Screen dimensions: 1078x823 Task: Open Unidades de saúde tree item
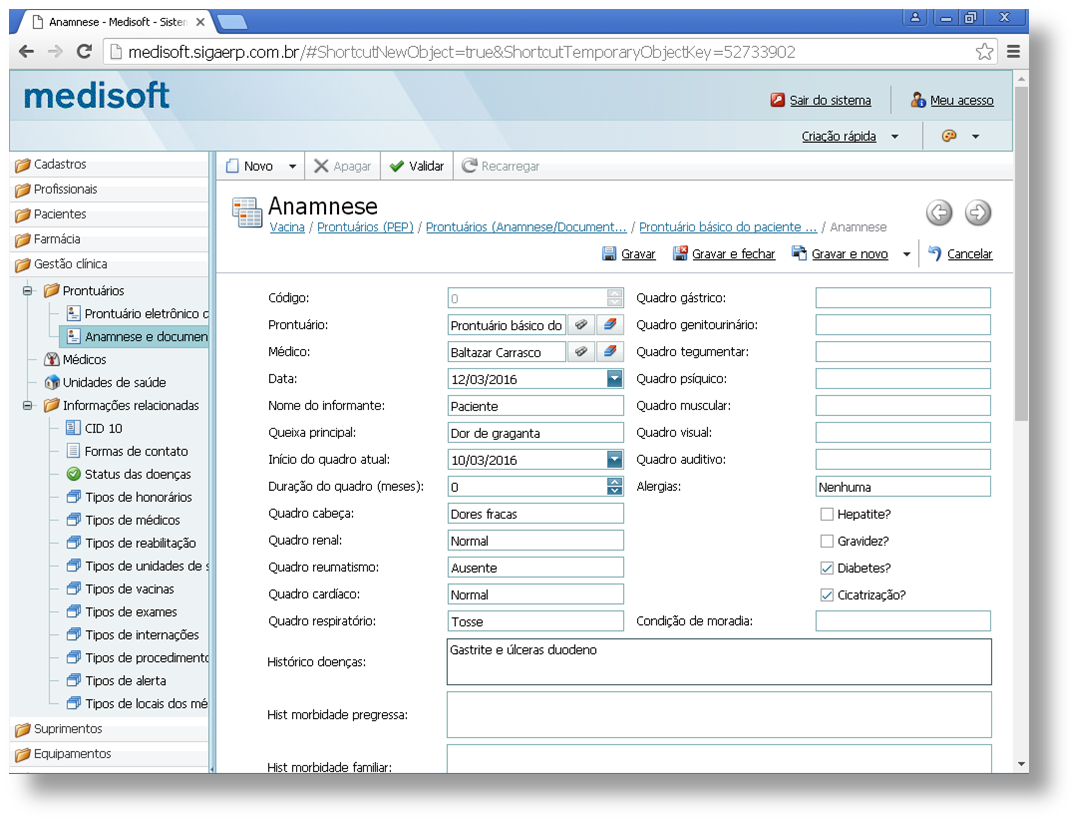point(105,382)
